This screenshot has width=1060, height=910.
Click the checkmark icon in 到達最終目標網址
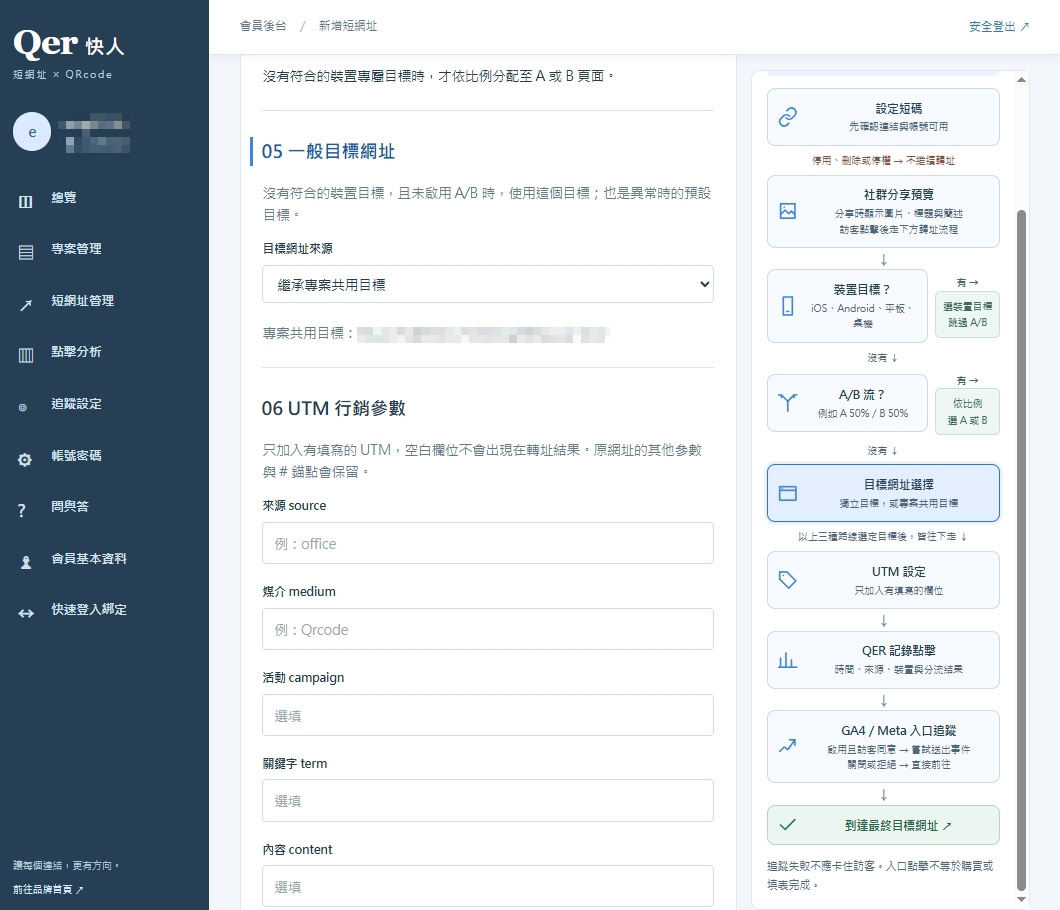tap(788, 825)
